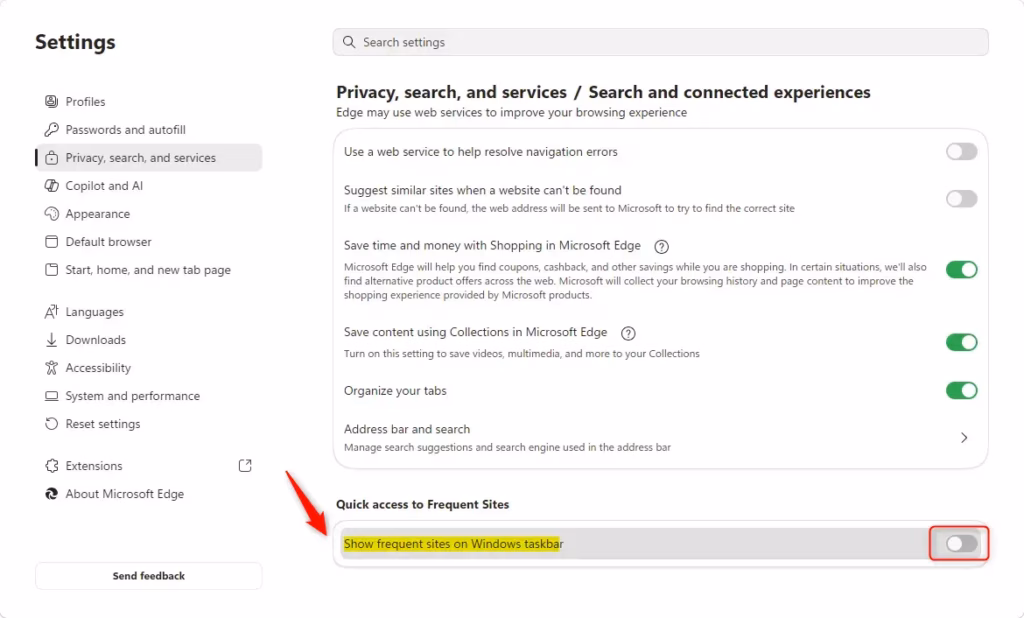This screenshot has width=1024, height=618.
Task: Turn off Save content using Collections toggle
Action: 961,342
